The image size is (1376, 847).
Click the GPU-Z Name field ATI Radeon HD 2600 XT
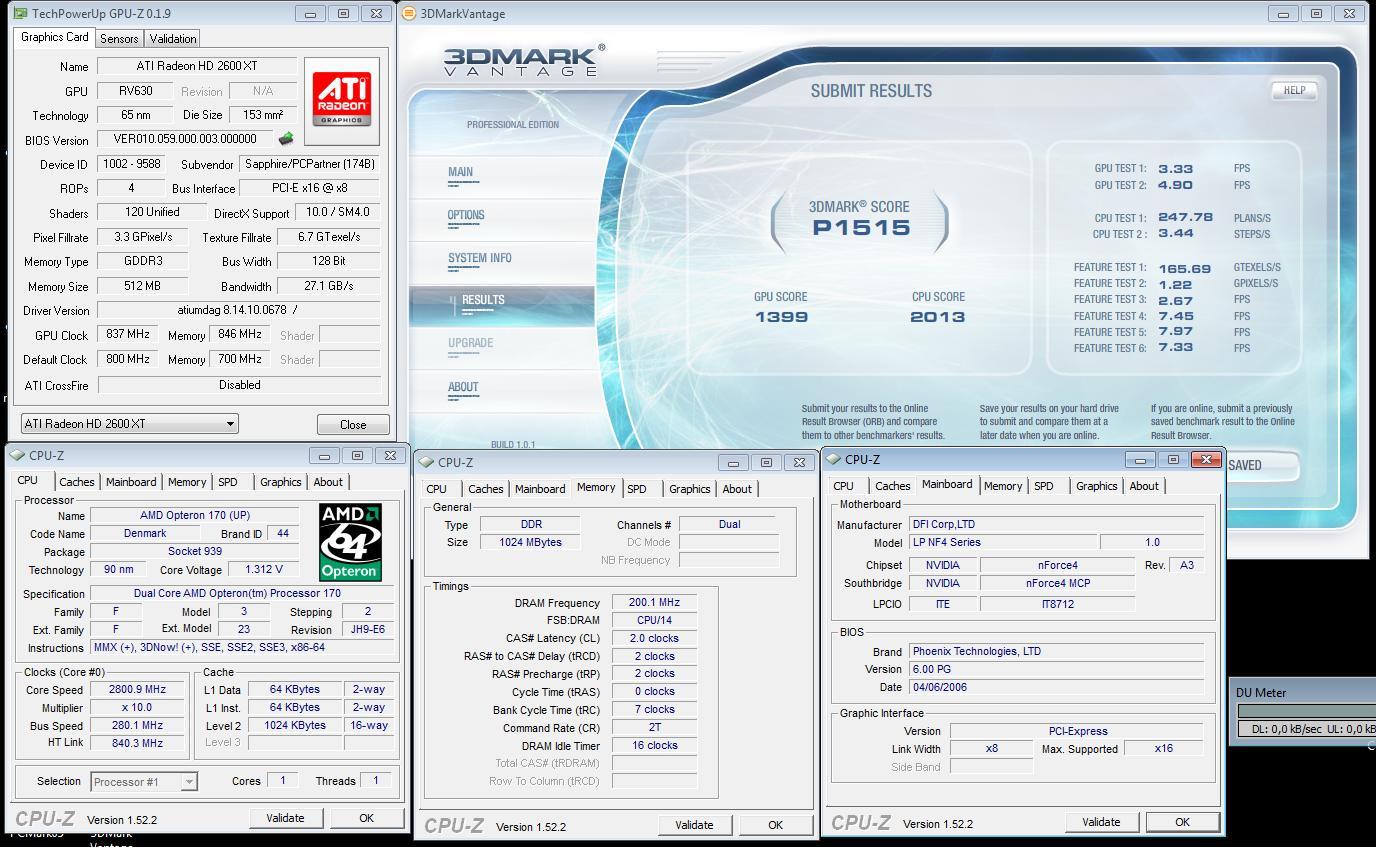(x=196, y=66)
